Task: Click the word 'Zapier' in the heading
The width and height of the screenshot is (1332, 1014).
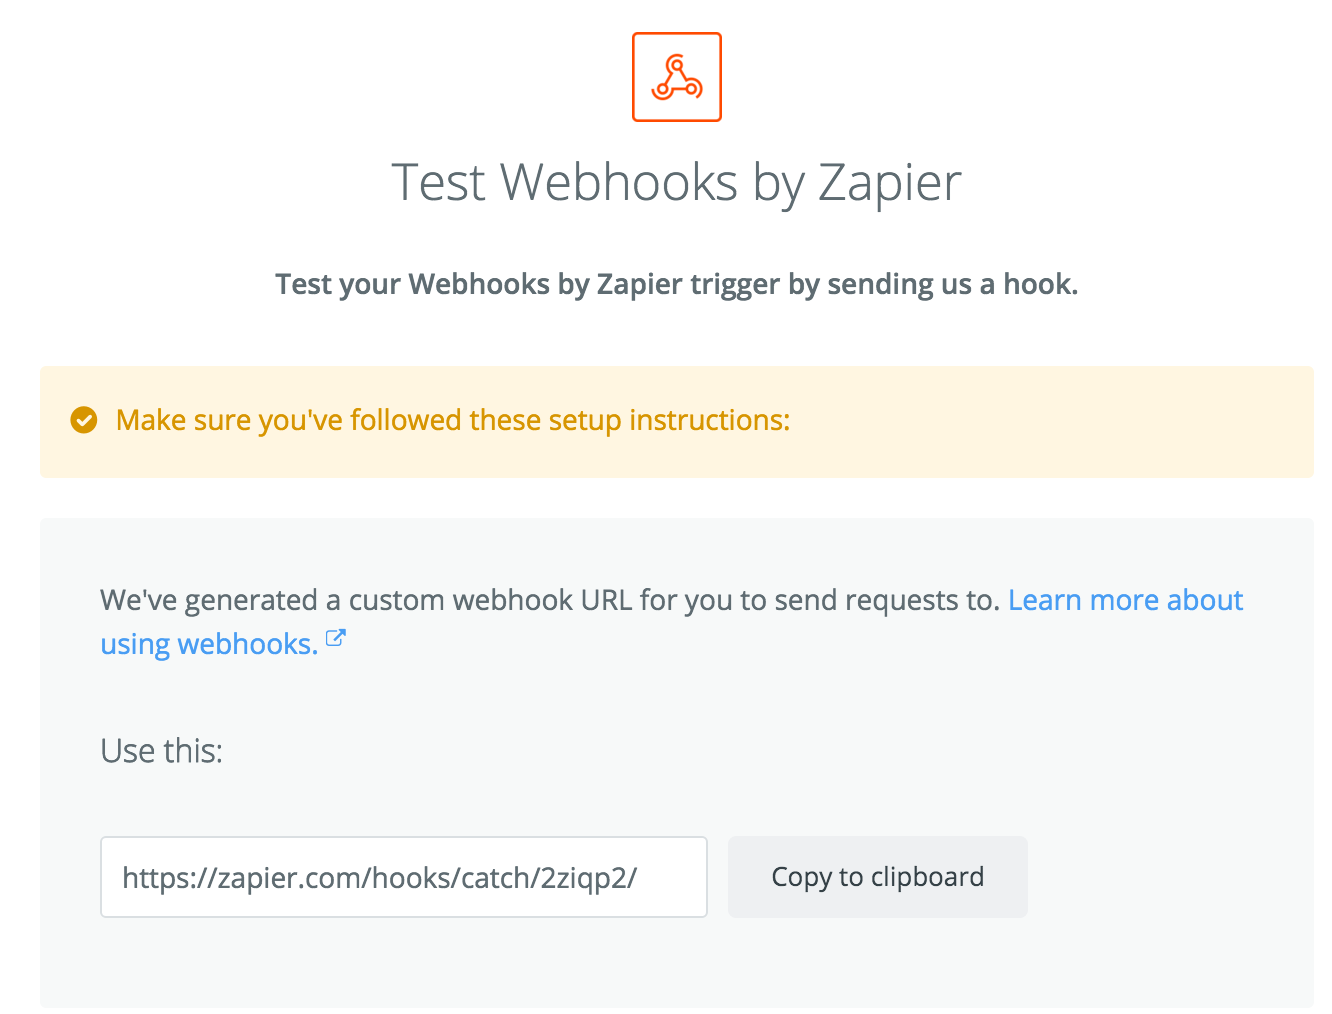Action: coord(890,185)
